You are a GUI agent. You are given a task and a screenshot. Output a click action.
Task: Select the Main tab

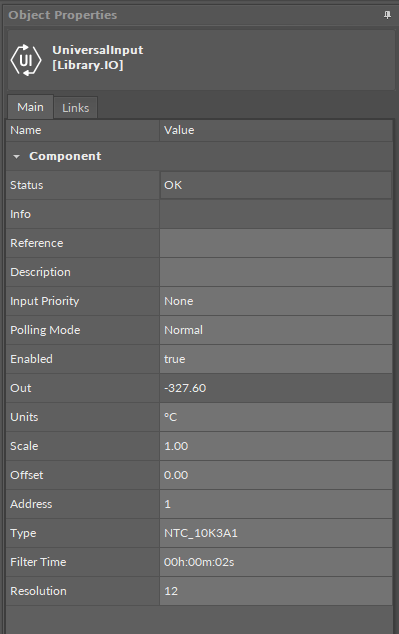(30, 107)
